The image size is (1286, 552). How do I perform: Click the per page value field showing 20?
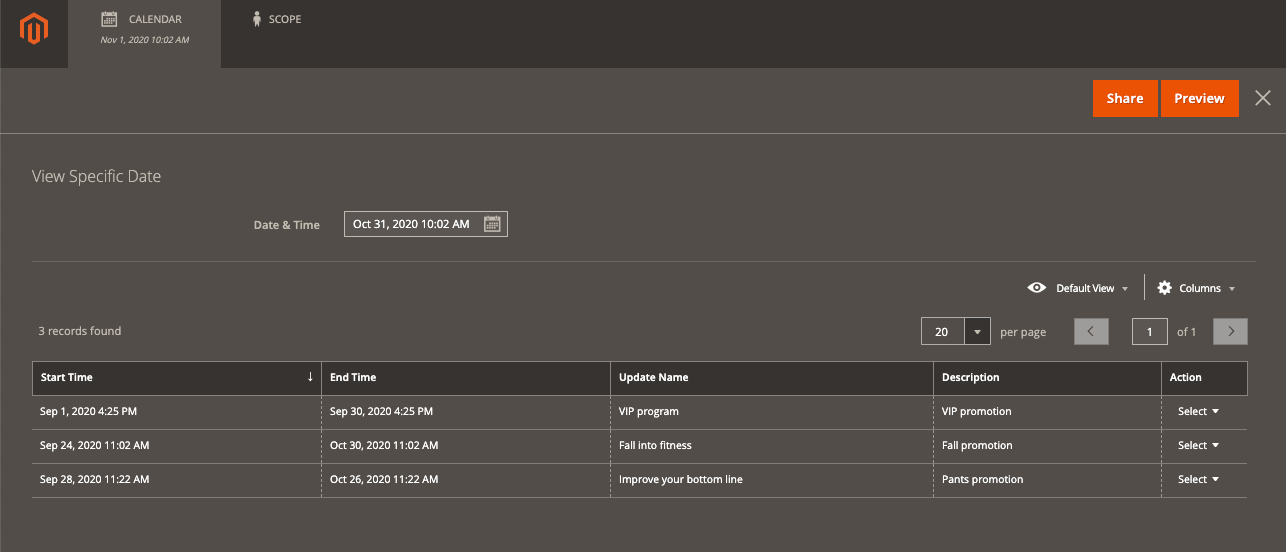coord(943,331)
